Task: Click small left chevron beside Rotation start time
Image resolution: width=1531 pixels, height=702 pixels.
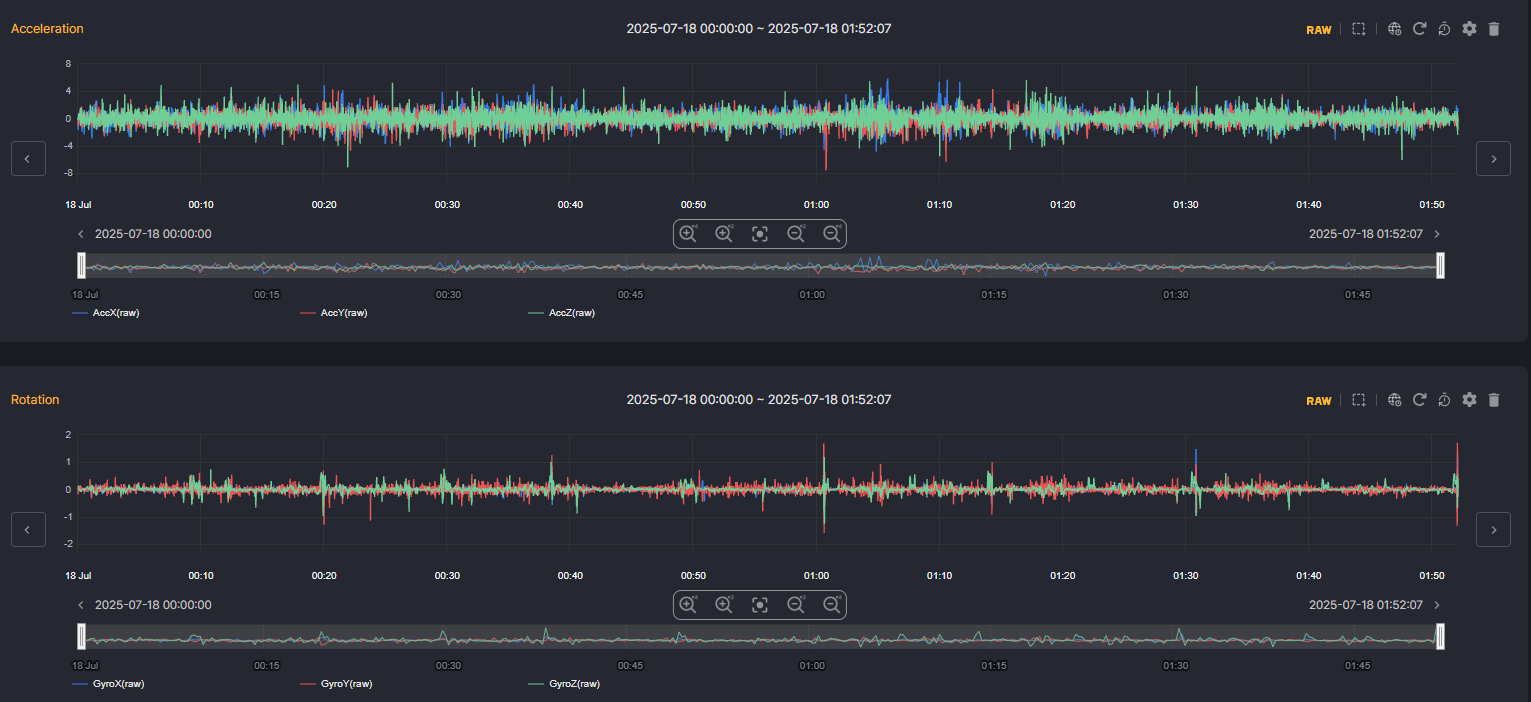Action: tap(82, 605)
